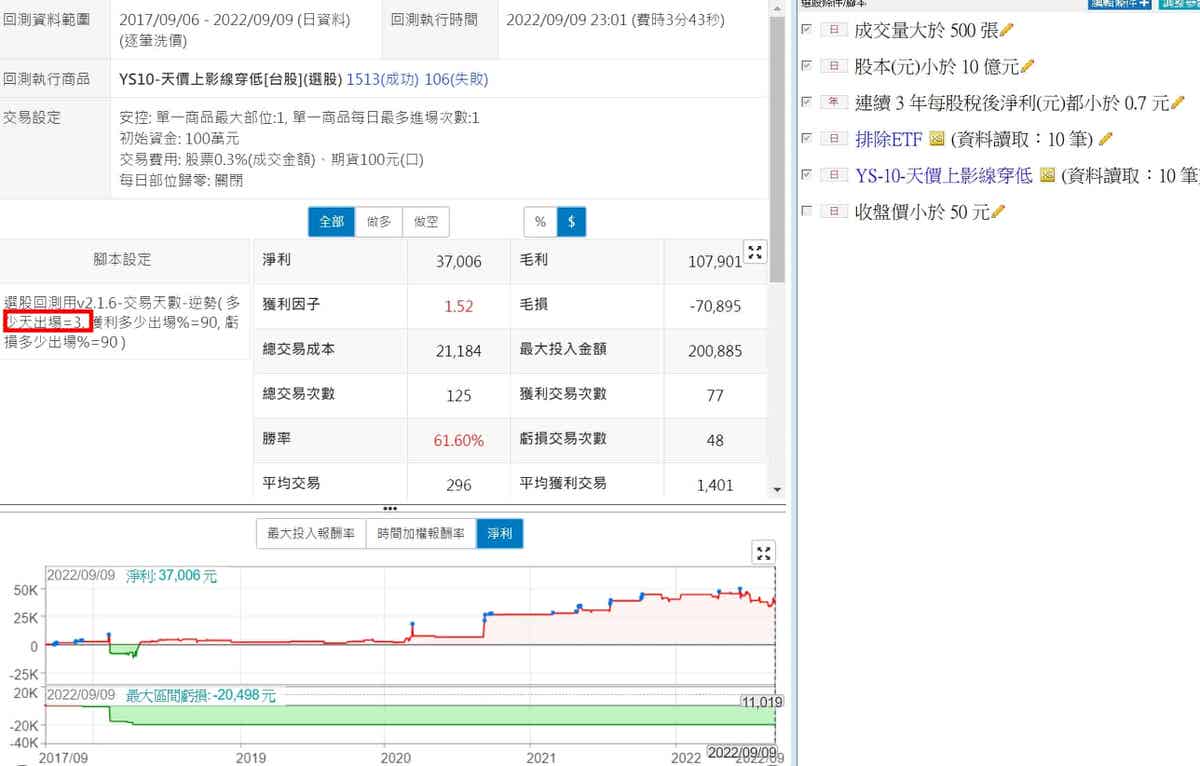The image size is (1200, 766).
Task: Open frequency selector for 成交量大於 500 張
Action: point(833,30)
